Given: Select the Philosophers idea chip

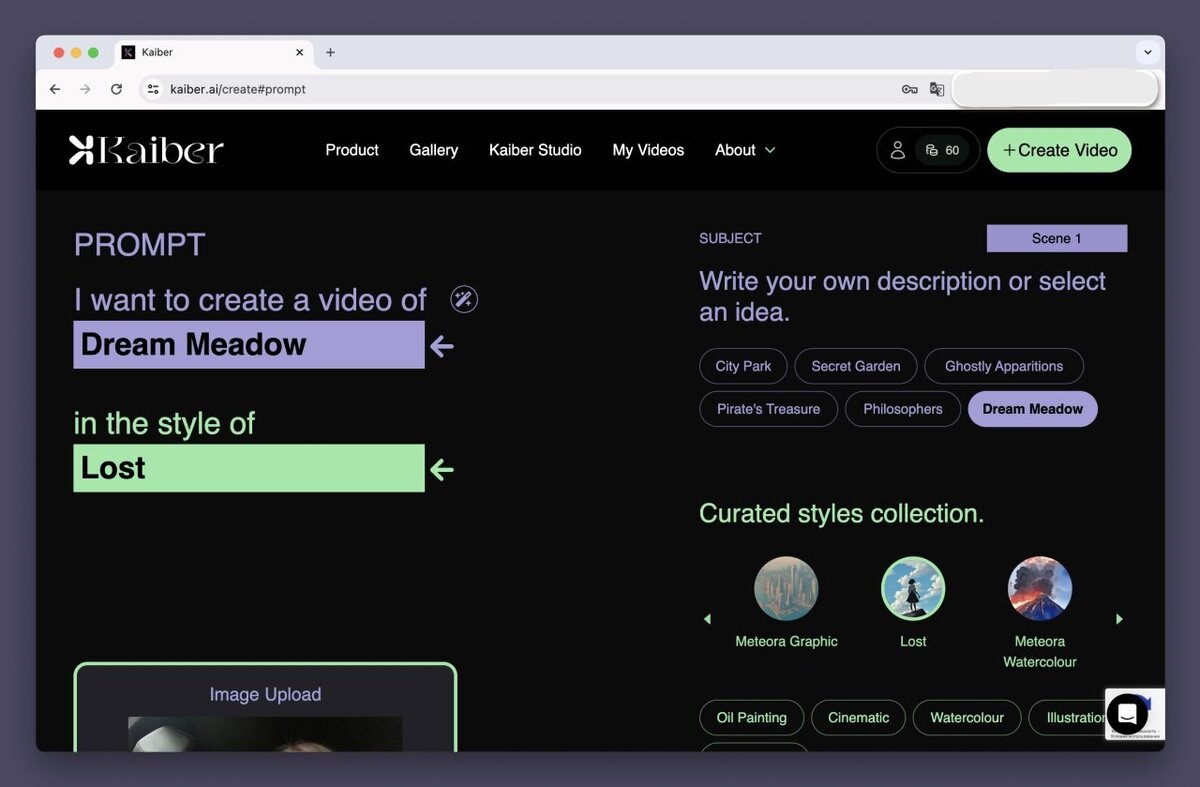Looking at the screenshot, I should (903, 409).
